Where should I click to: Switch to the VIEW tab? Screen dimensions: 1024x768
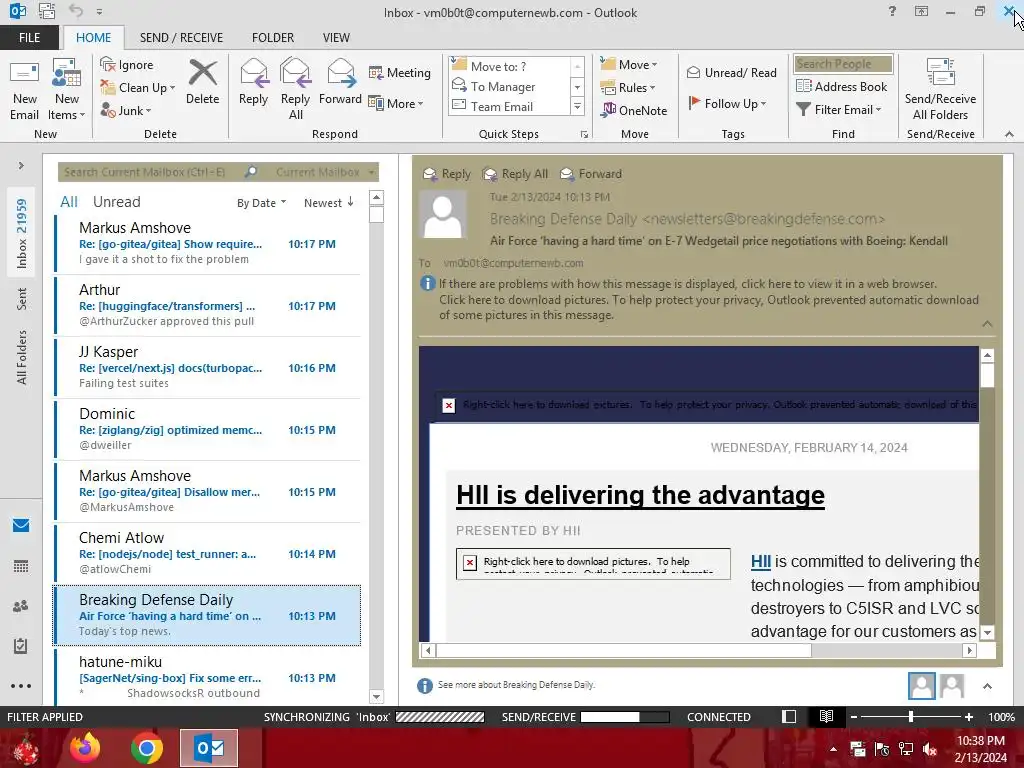coord(336,38)
